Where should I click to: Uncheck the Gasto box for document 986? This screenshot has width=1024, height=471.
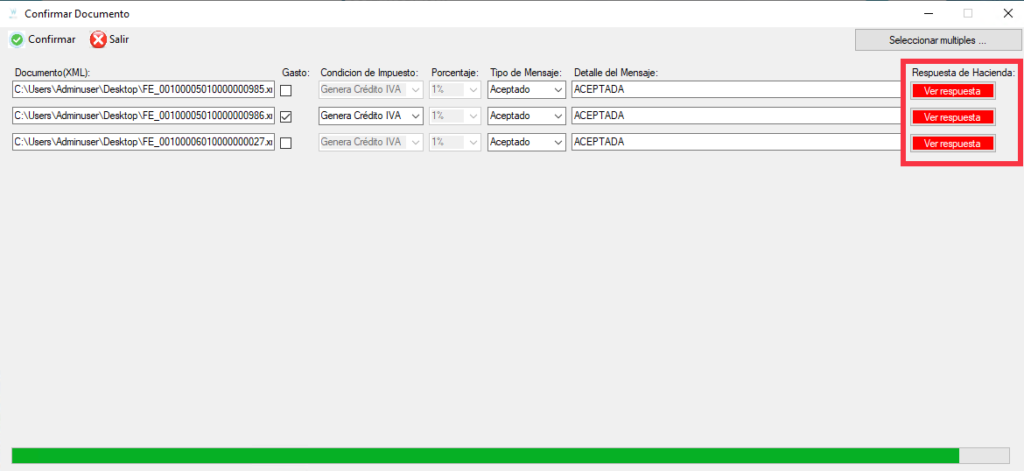click(x=286, y=116)
